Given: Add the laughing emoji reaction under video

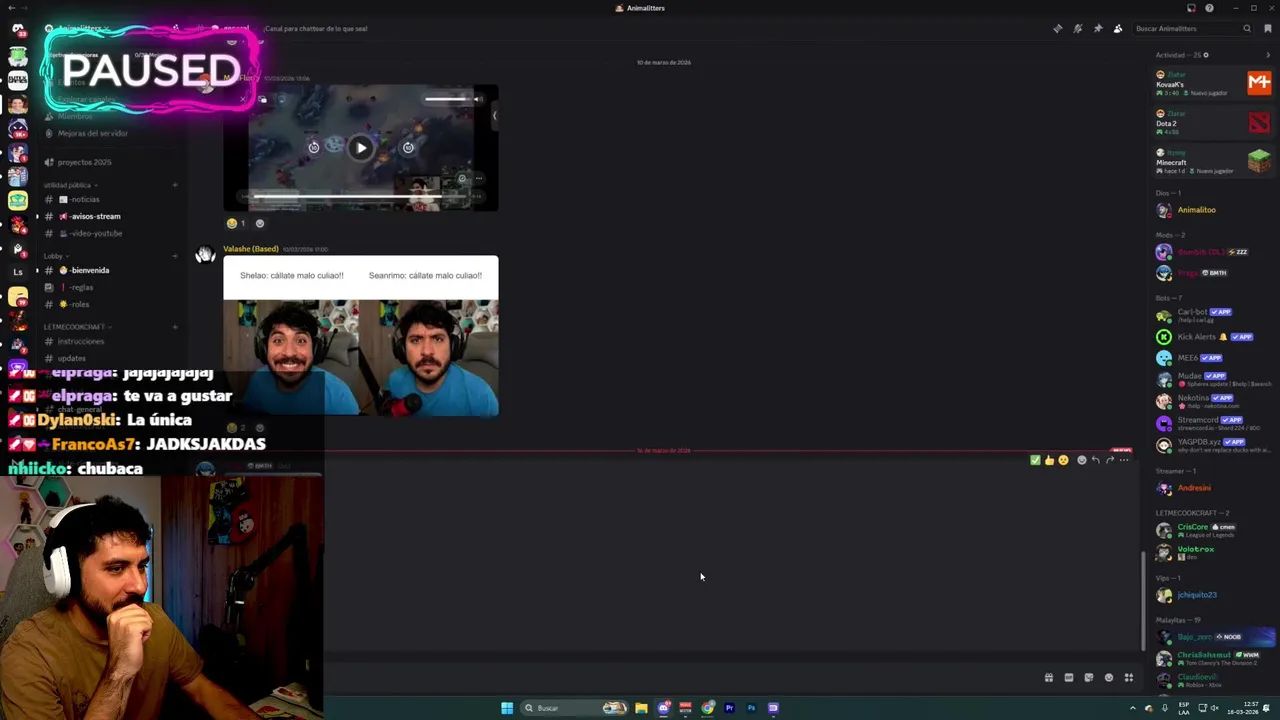Looking at the screenshot, I should [236, 223].
